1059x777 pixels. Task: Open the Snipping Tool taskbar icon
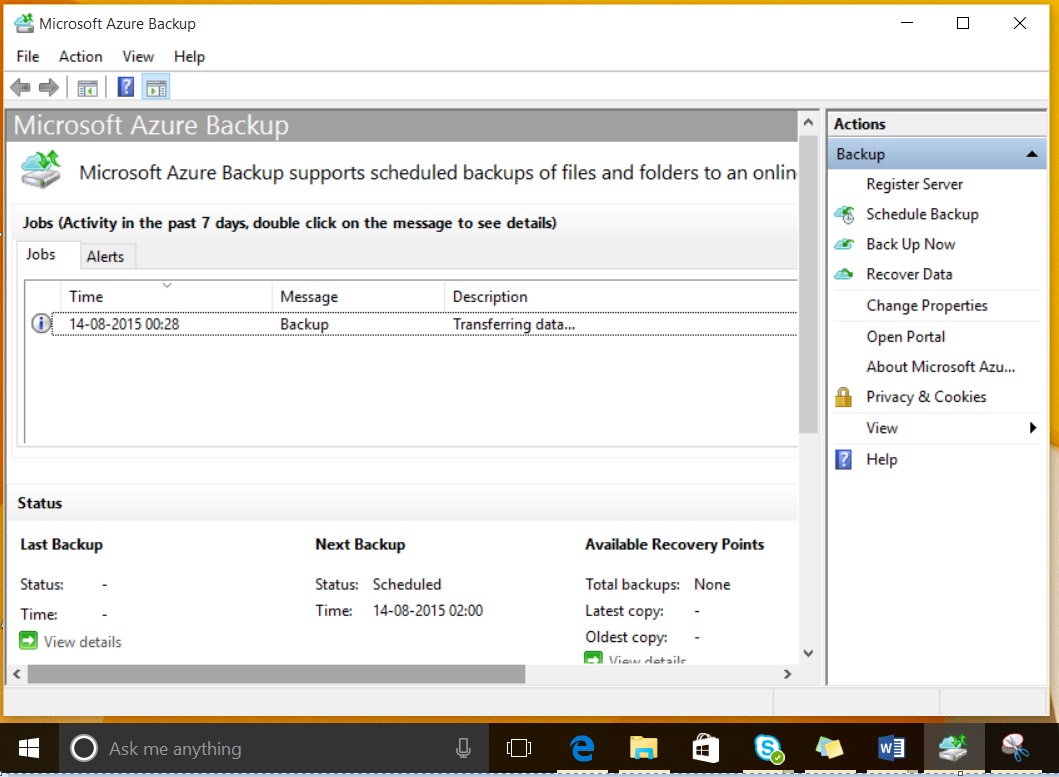click(x=1015, y=748)
